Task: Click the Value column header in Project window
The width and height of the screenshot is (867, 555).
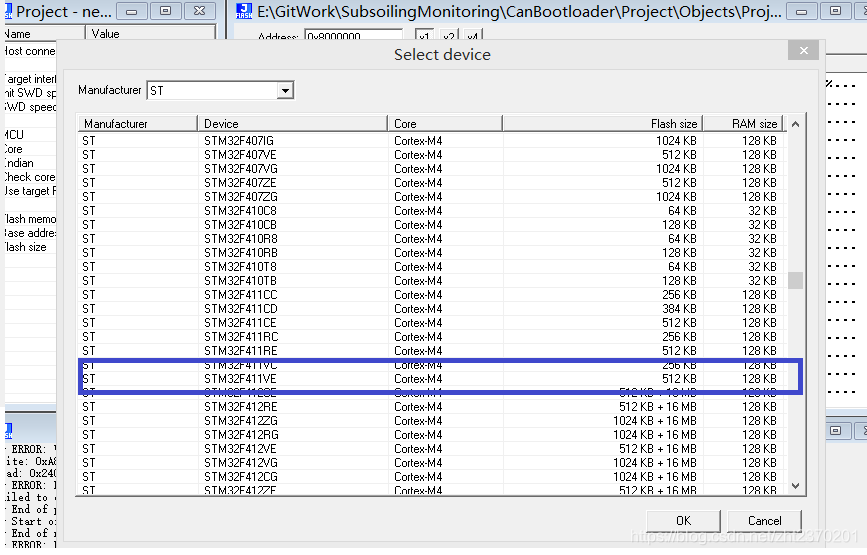Action: [x=150, y=34]
